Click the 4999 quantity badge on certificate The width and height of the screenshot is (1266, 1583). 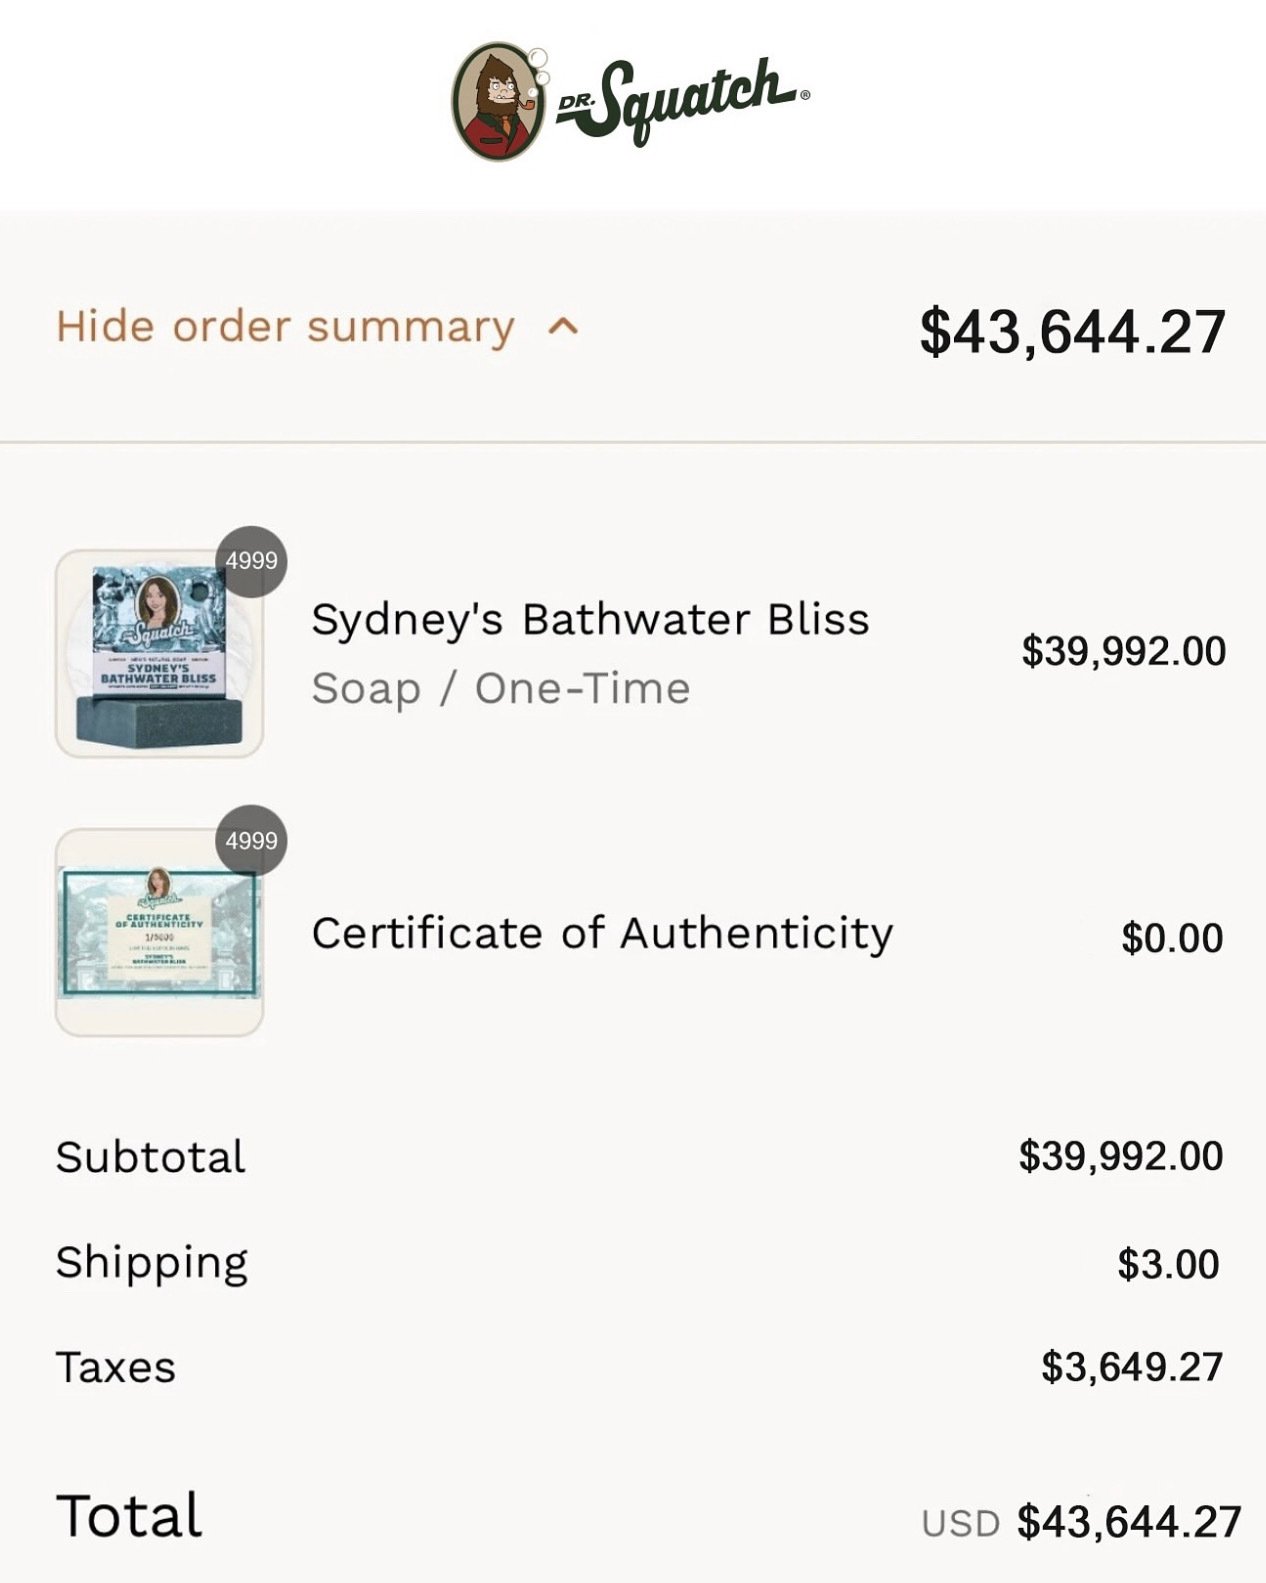(252, 841)
